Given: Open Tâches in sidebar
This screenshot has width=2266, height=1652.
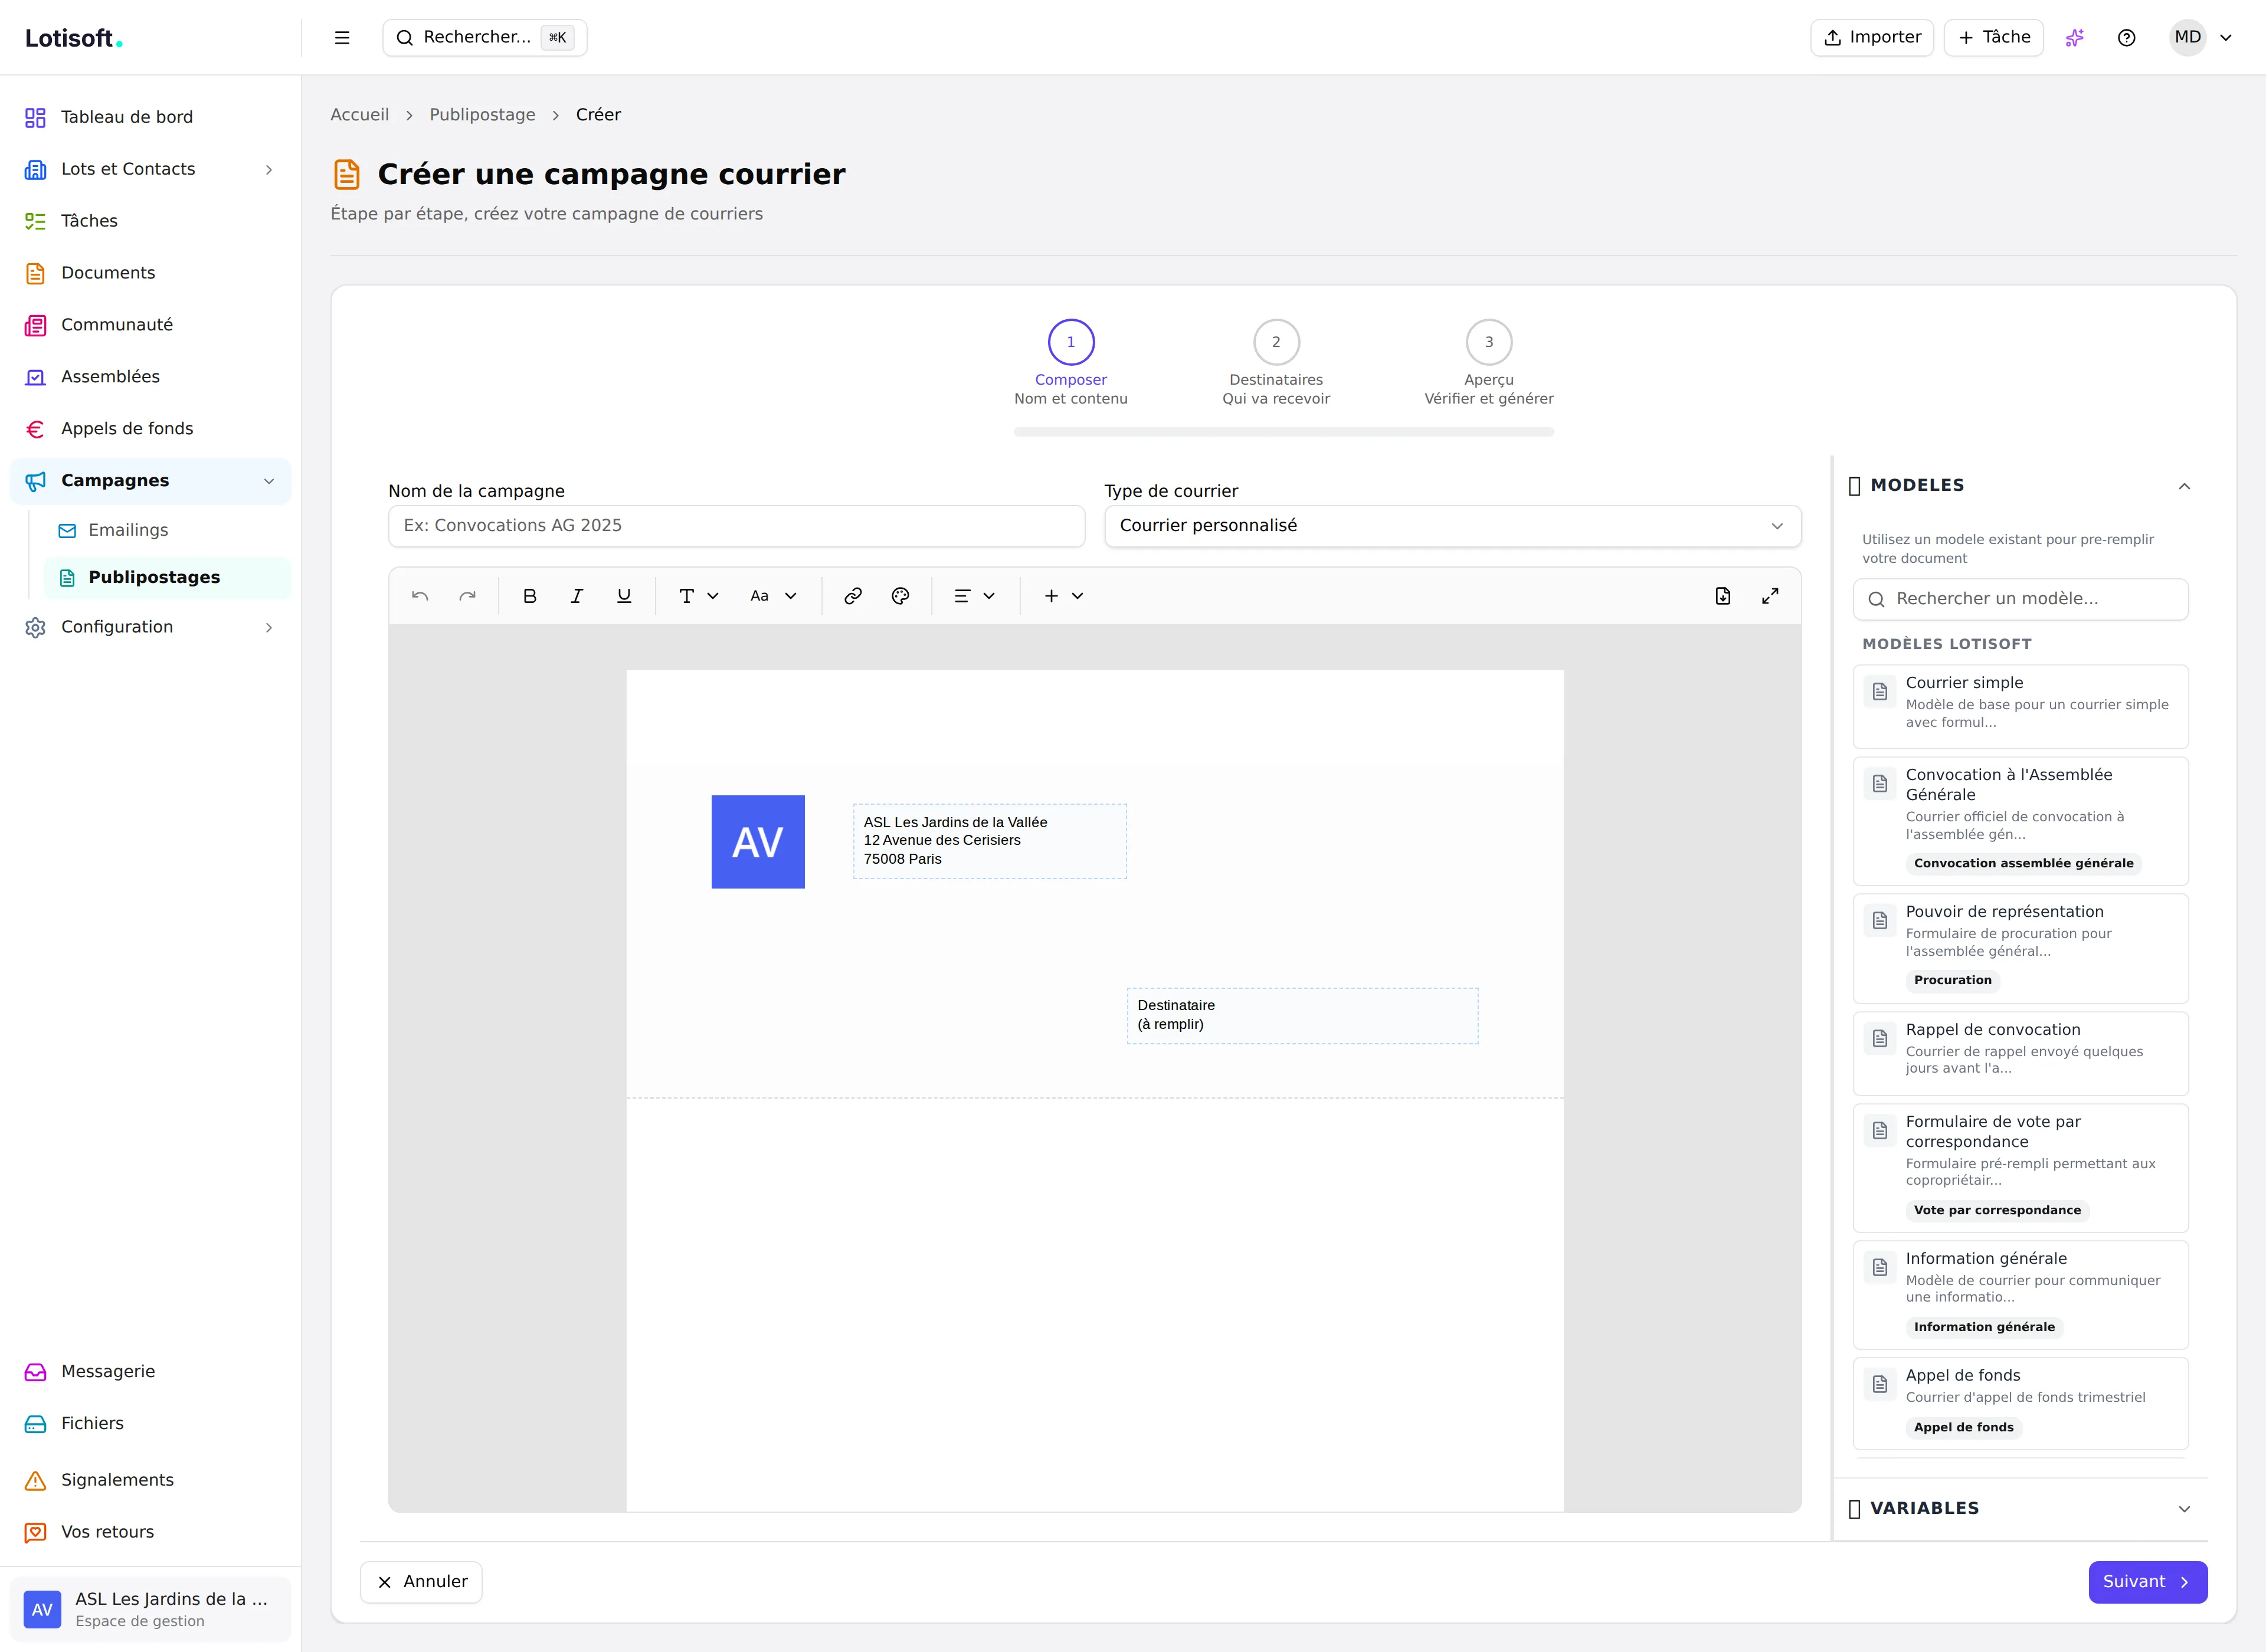Looking at the screenshot, I should (x=150, y=221).
